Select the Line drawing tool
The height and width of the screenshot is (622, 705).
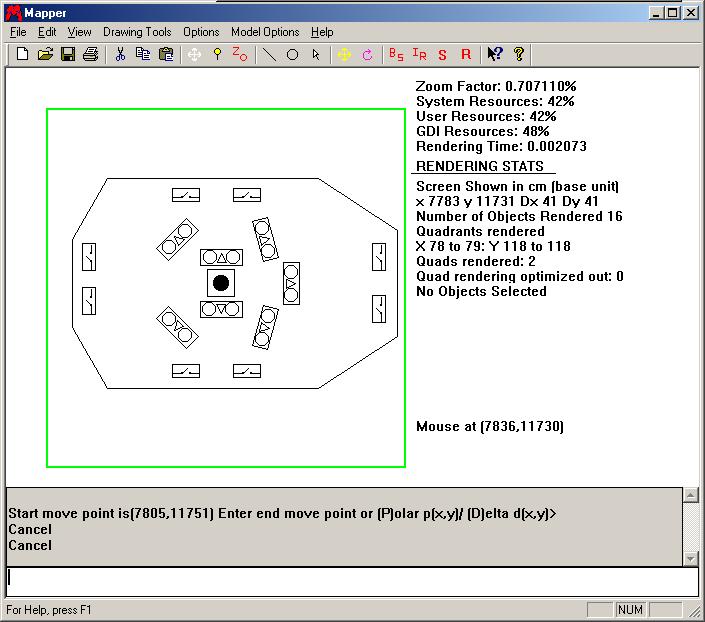pyautogui.click(x=269, y=54)
